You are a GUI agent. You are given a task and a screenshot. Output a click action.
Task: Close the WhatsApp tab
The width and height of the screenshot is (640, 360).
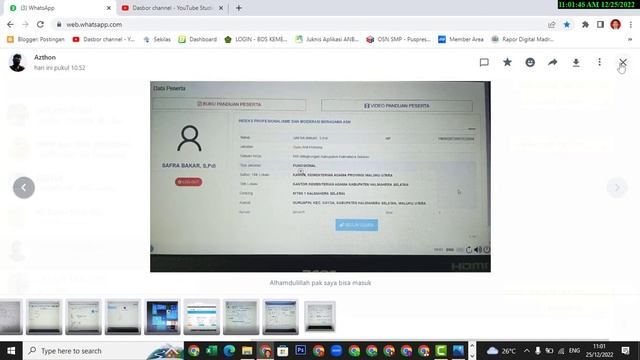[109, 8]
